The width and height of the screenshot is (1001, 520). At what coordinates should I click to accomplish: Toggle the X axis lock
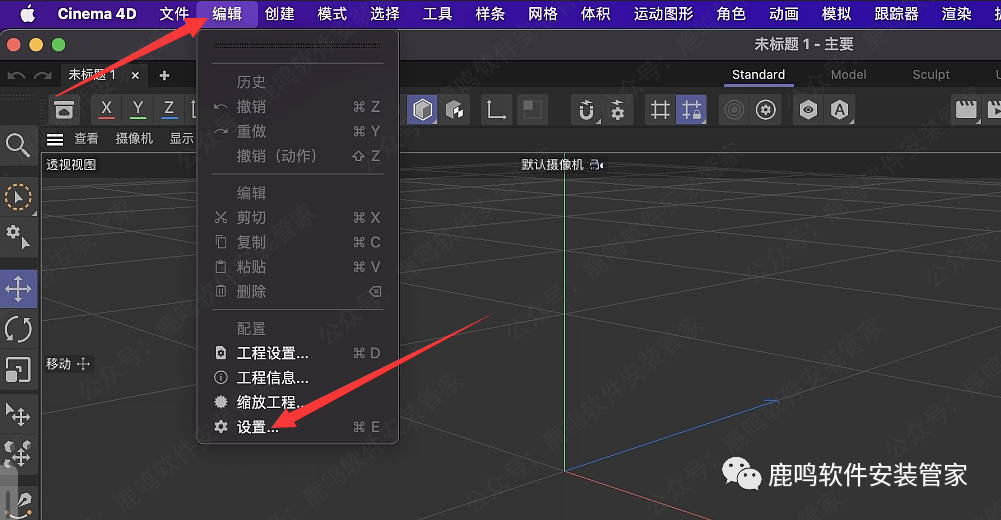(x=107, y=109)
